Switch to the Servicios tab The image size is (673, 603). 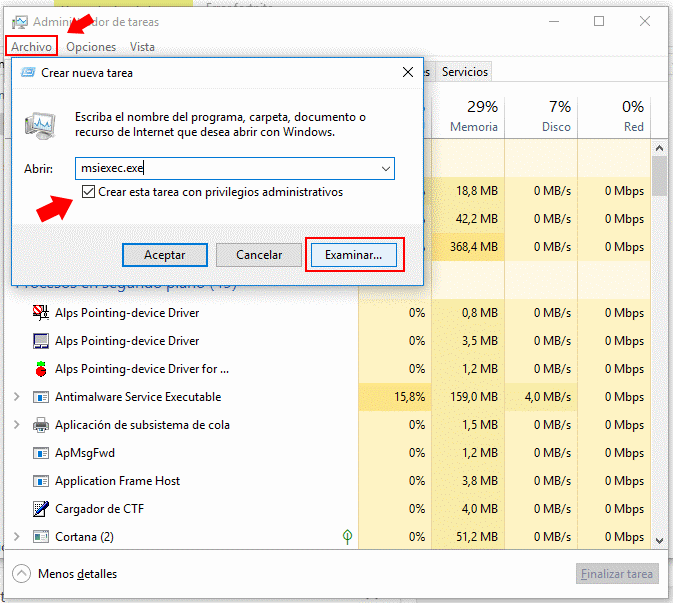(464, 72)
